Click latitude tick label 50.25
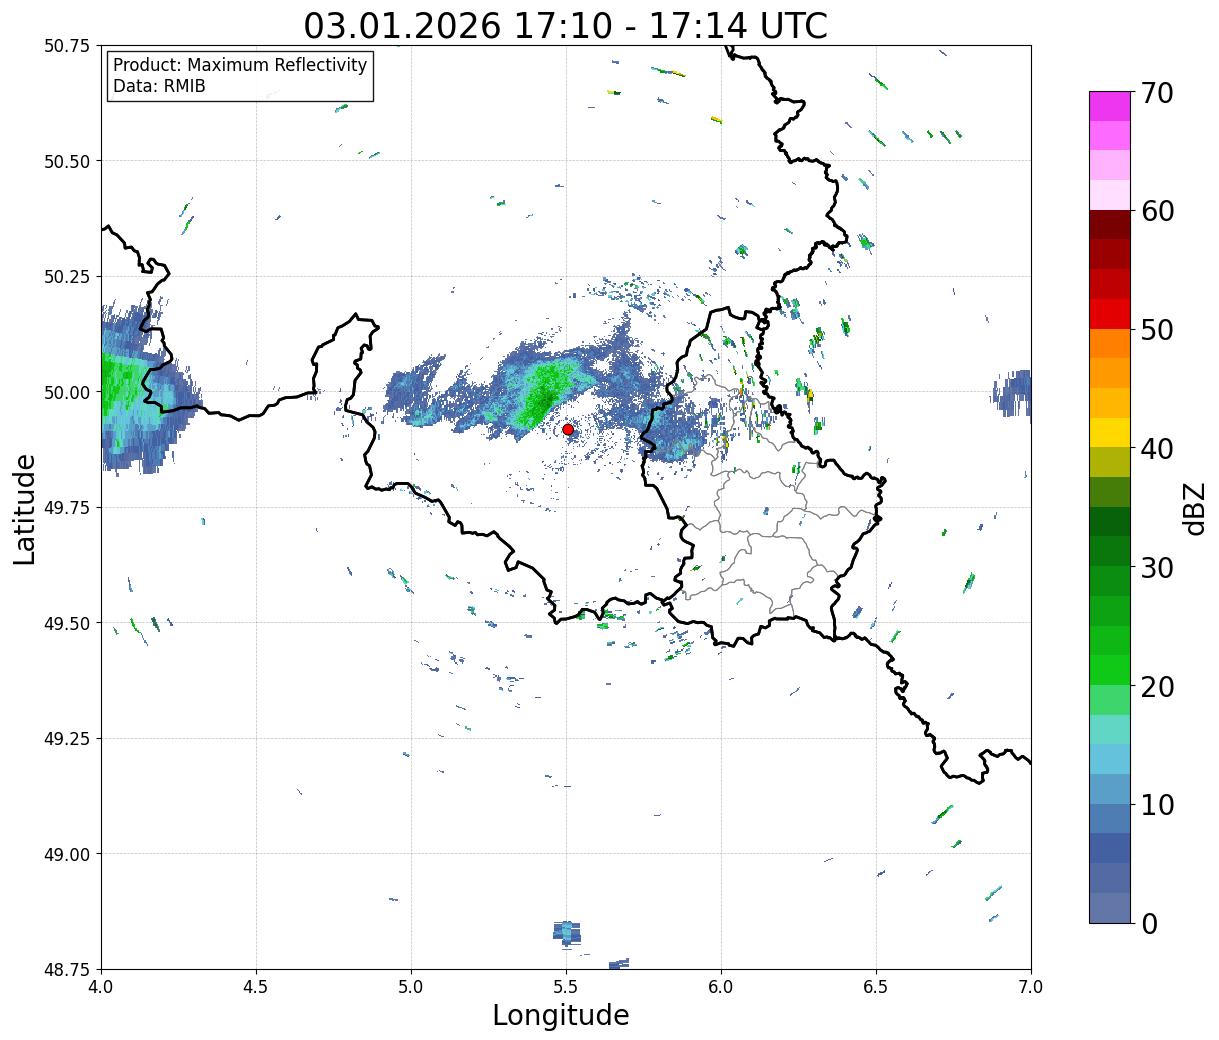The image size is (1219, 1040). (x=67, y=277)
